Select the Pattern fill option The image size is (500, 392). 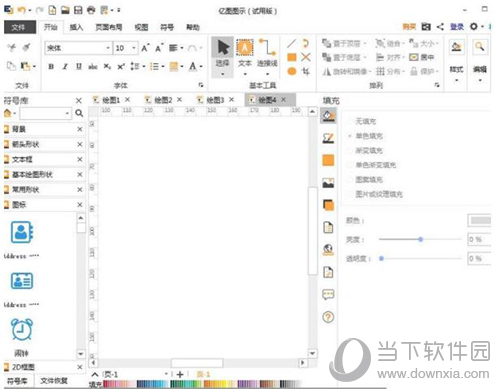(369, 180)
